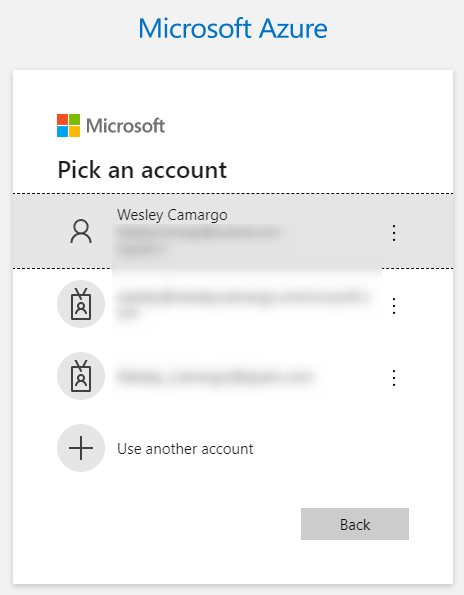Click the Microsoft Azure title at top

coord(233,28)
